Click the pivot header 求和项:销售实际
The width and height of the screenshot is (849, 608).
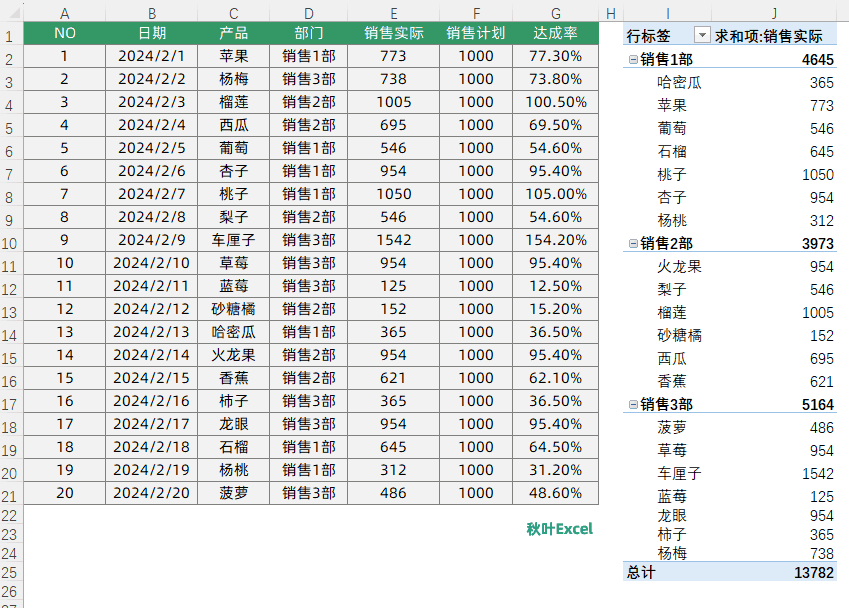point(768,36)
